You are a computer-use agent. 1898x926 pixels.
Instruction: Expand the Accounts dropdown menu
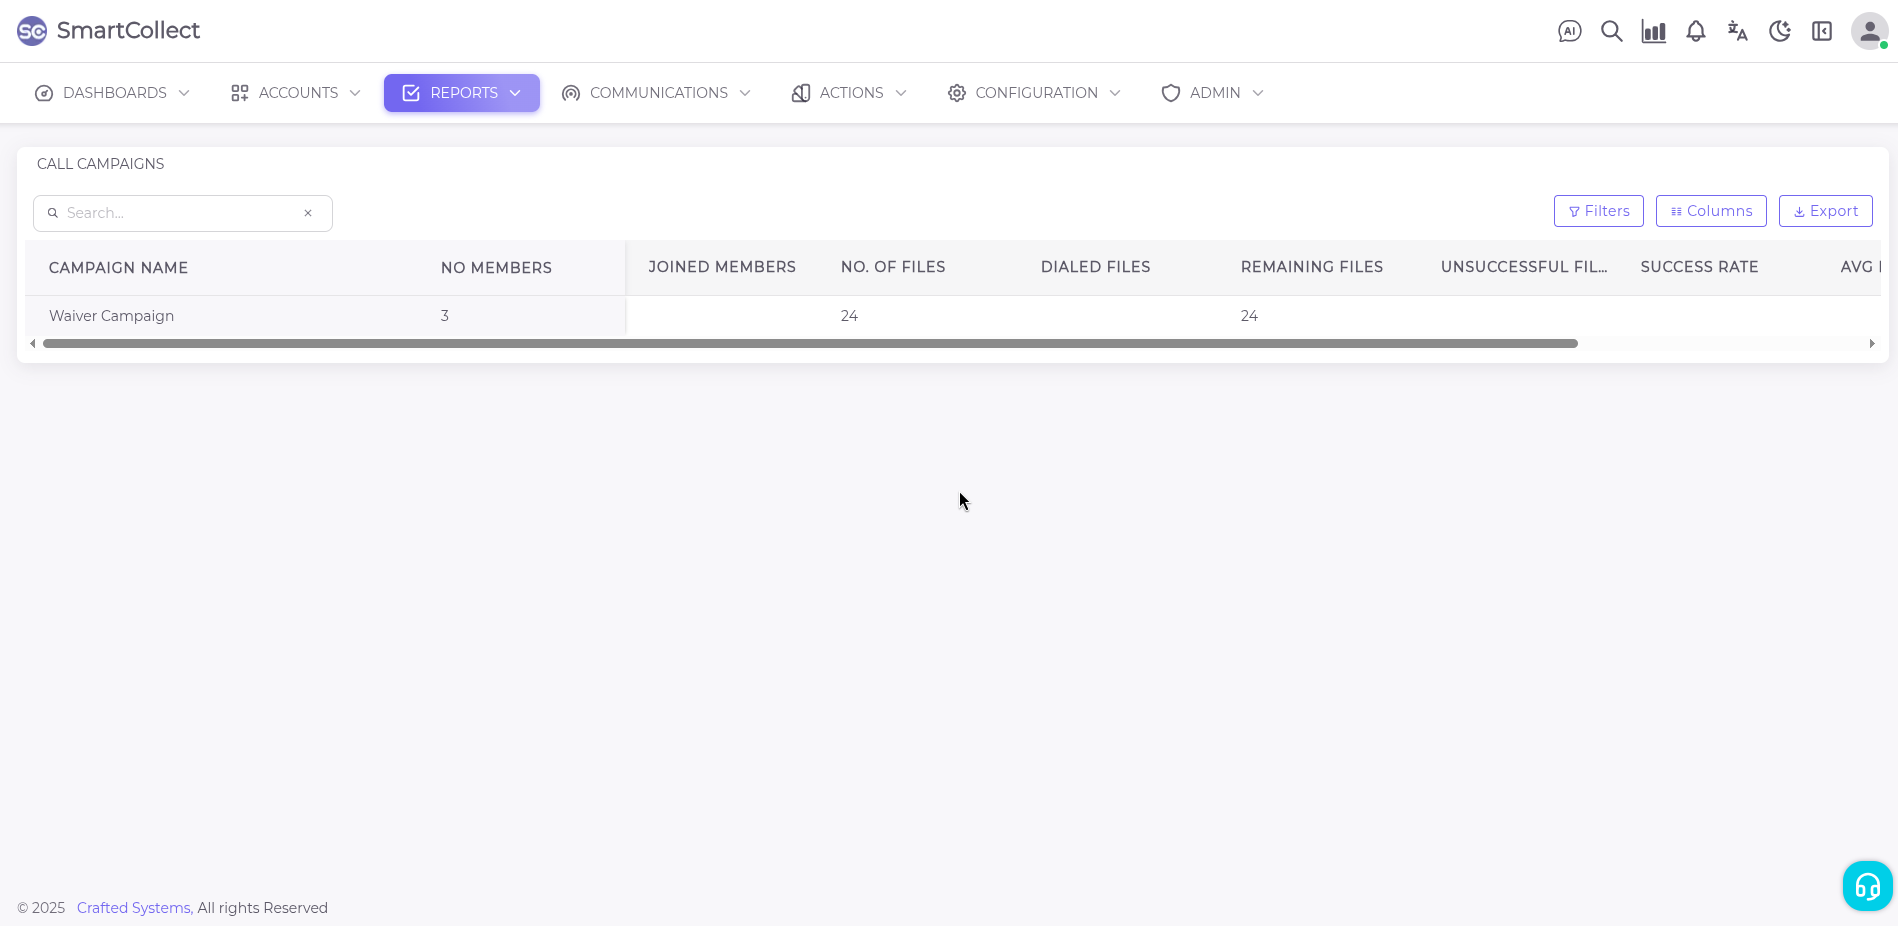(295, 93)
